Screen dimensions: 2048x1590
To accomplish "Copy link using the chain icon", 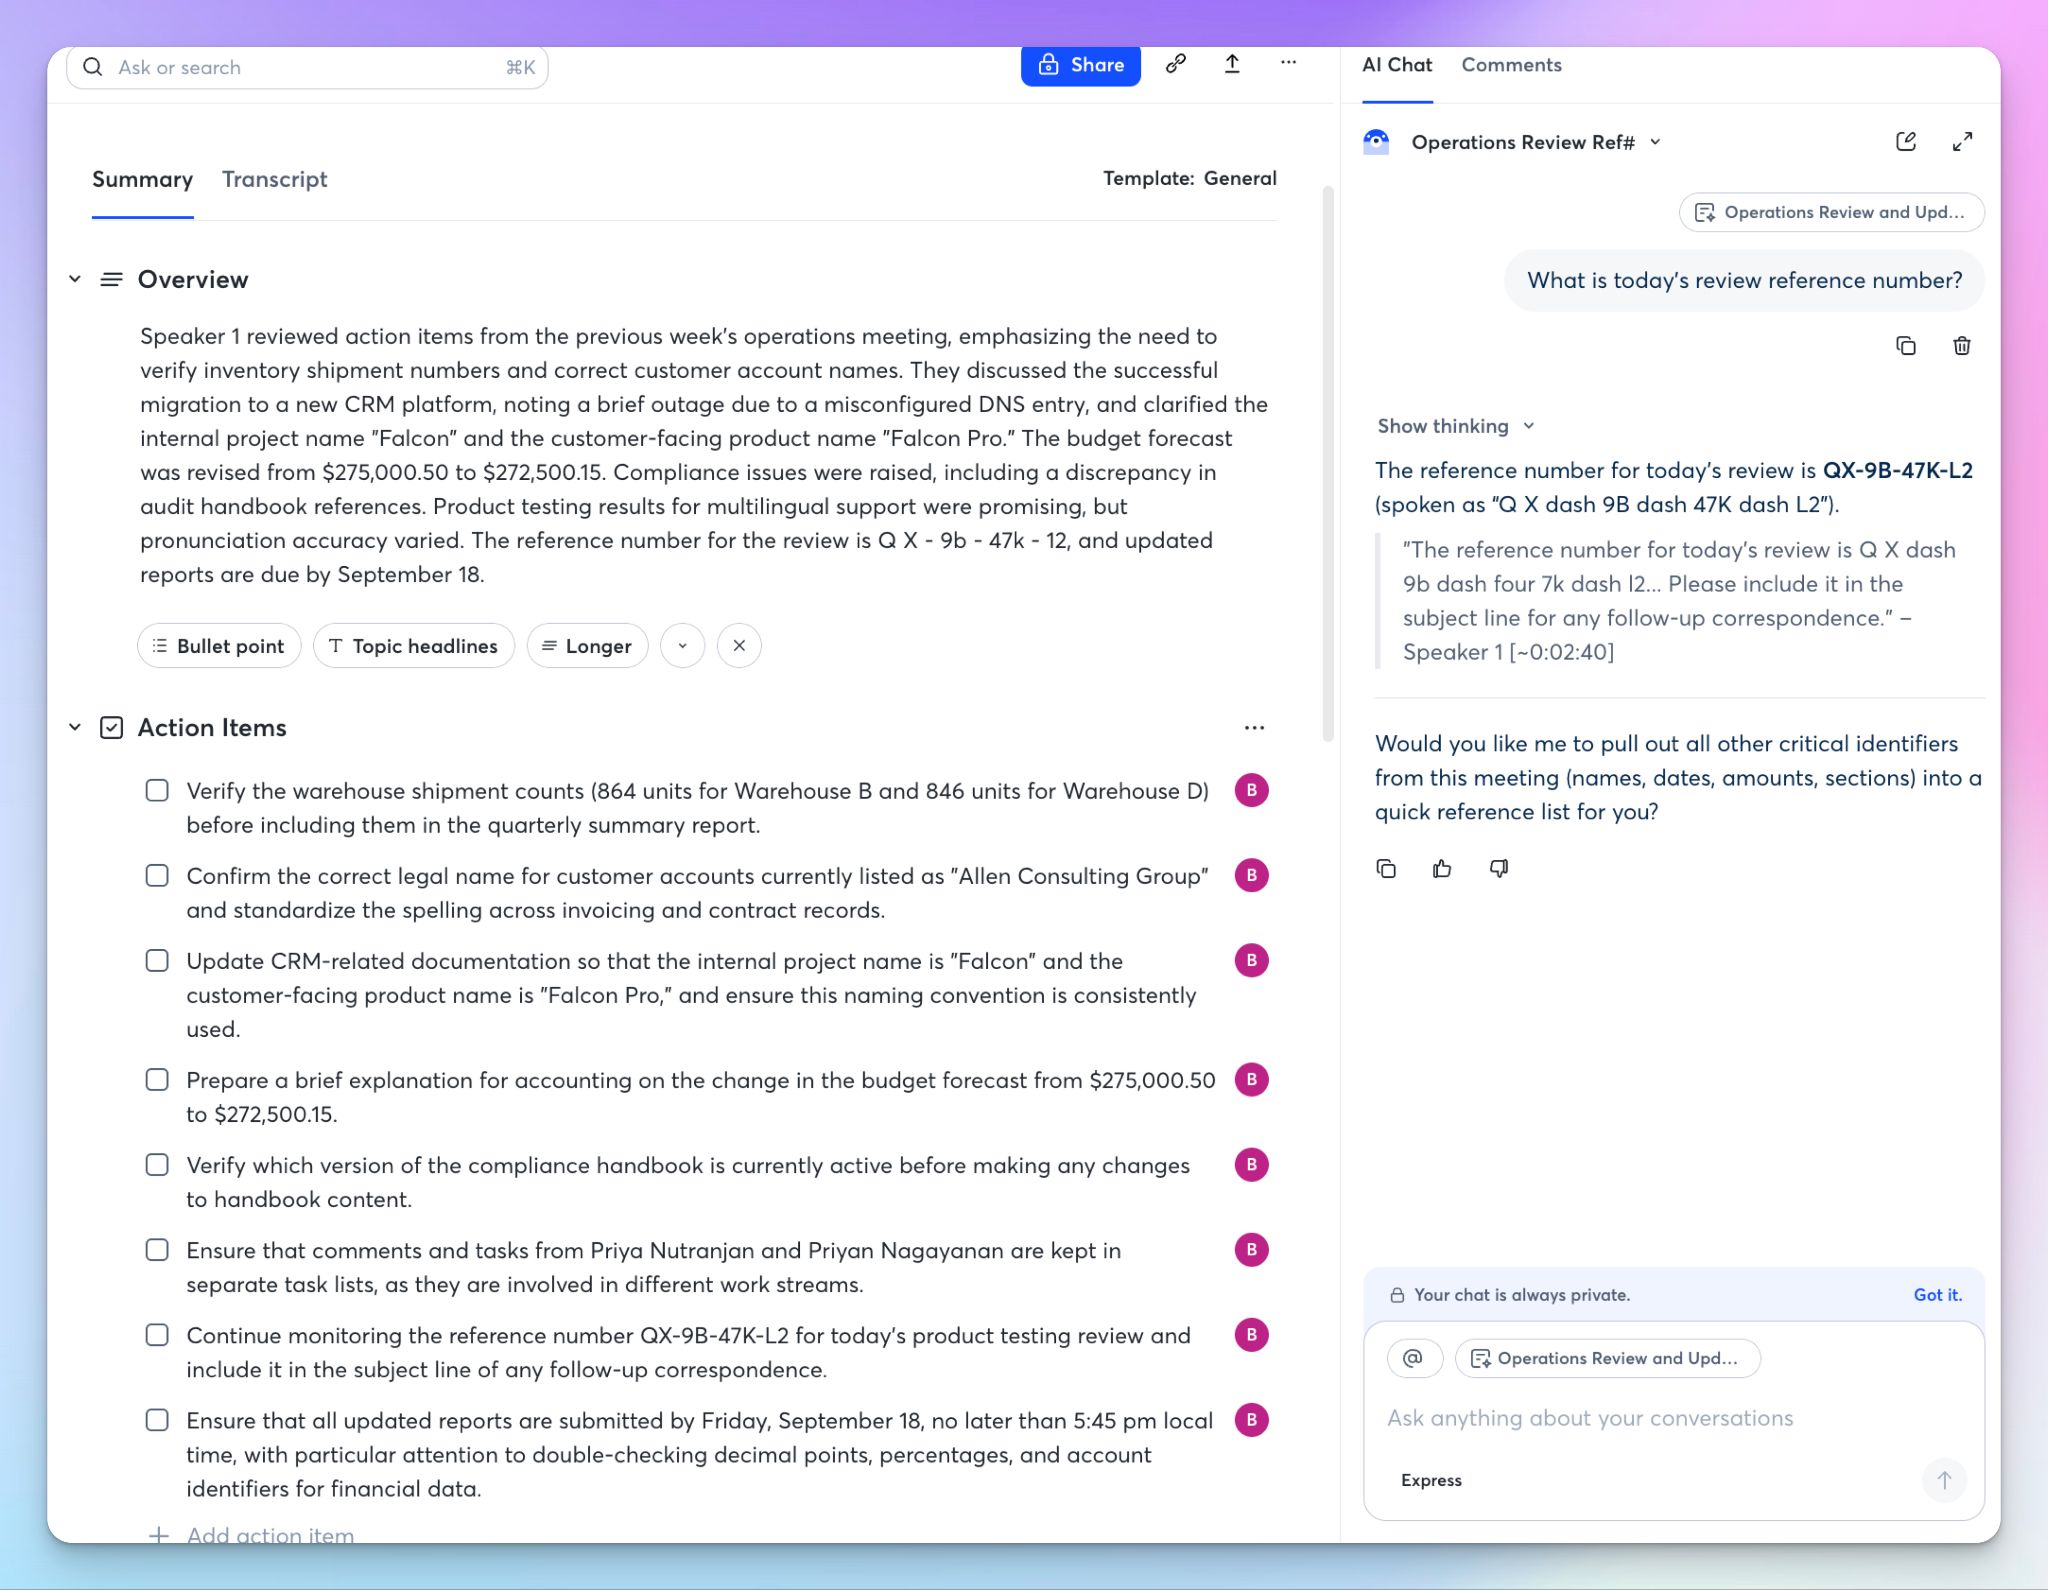I will coord(1176,64).
